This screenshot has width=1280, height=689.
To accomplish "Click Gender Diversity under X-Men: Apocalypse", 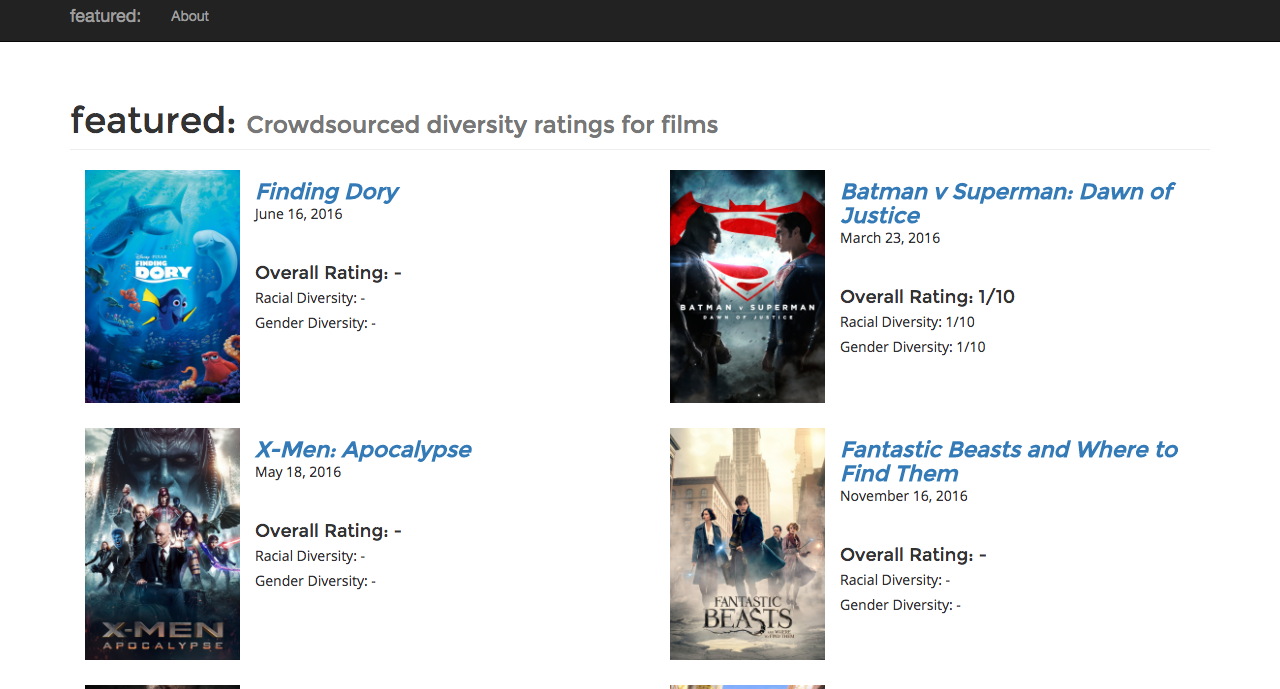I will [315, 581].
